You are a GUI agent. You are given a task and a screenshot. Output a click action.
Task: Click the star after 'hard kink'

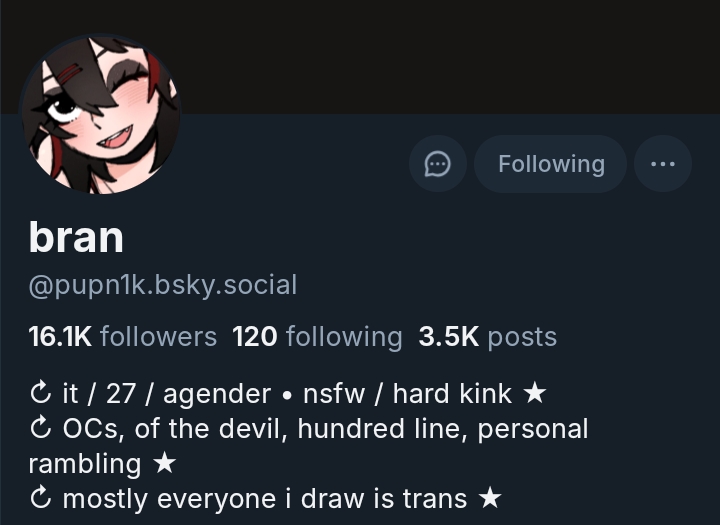[x=535, y=393]
